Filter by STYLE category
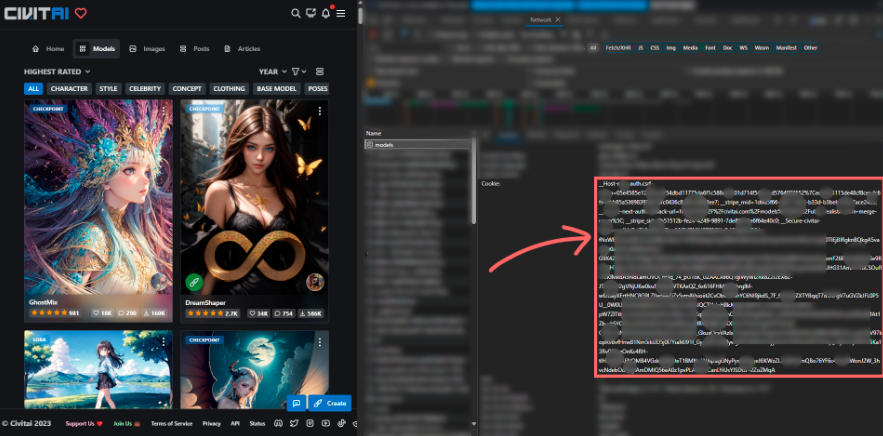 [108, 88]
